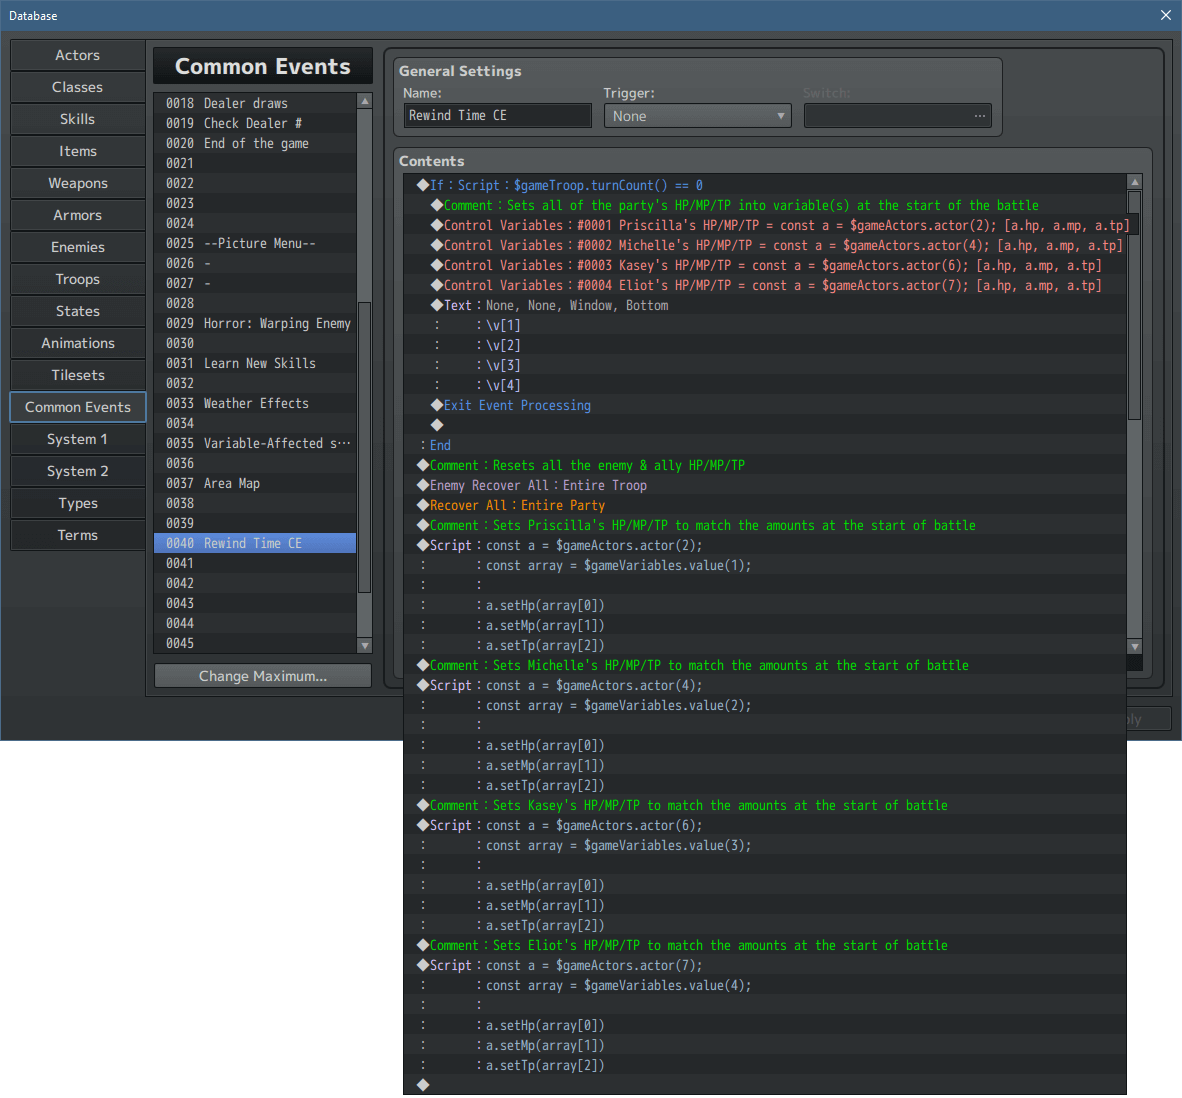The image size is (1182, 1098).
Task: Open the Trigger dropdown set to None
Action: coord(697,116)
